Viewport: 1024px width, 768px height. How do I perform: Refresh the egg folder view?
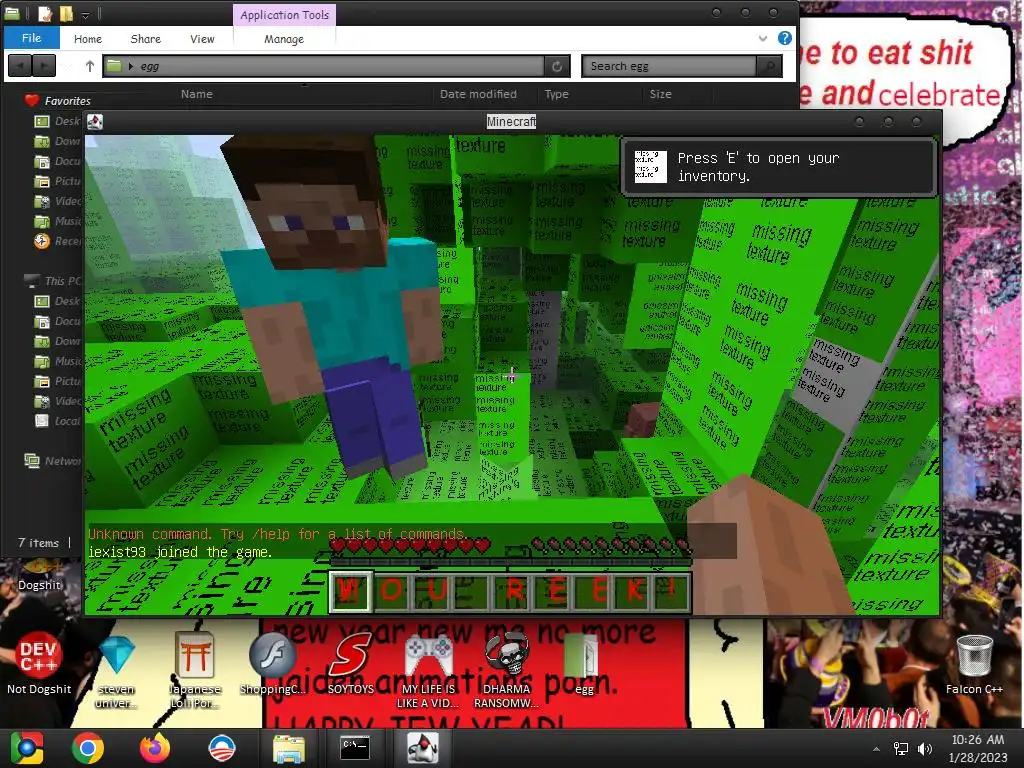tap(557, 66)
